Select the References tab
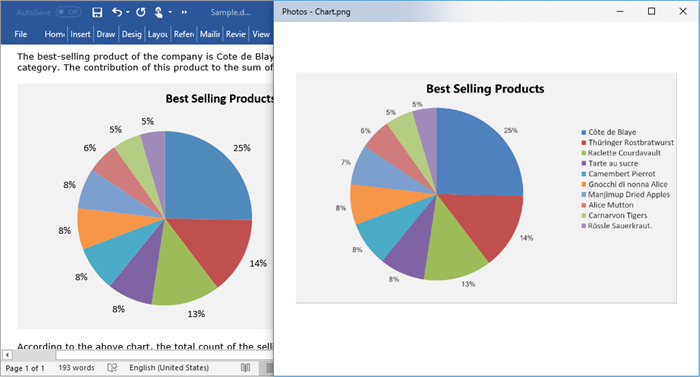This screenshot has width=700, height=377. pyautogui.click(x=184, y=34)
